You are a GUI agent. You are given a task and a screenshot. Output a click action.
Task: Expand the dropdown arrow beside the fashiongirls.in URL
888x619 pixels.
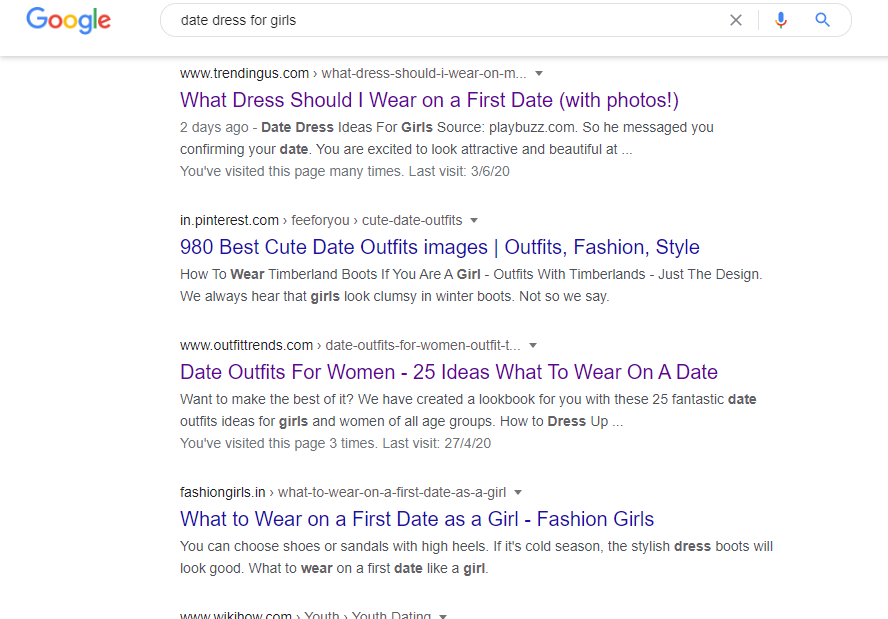click(518, 493)
